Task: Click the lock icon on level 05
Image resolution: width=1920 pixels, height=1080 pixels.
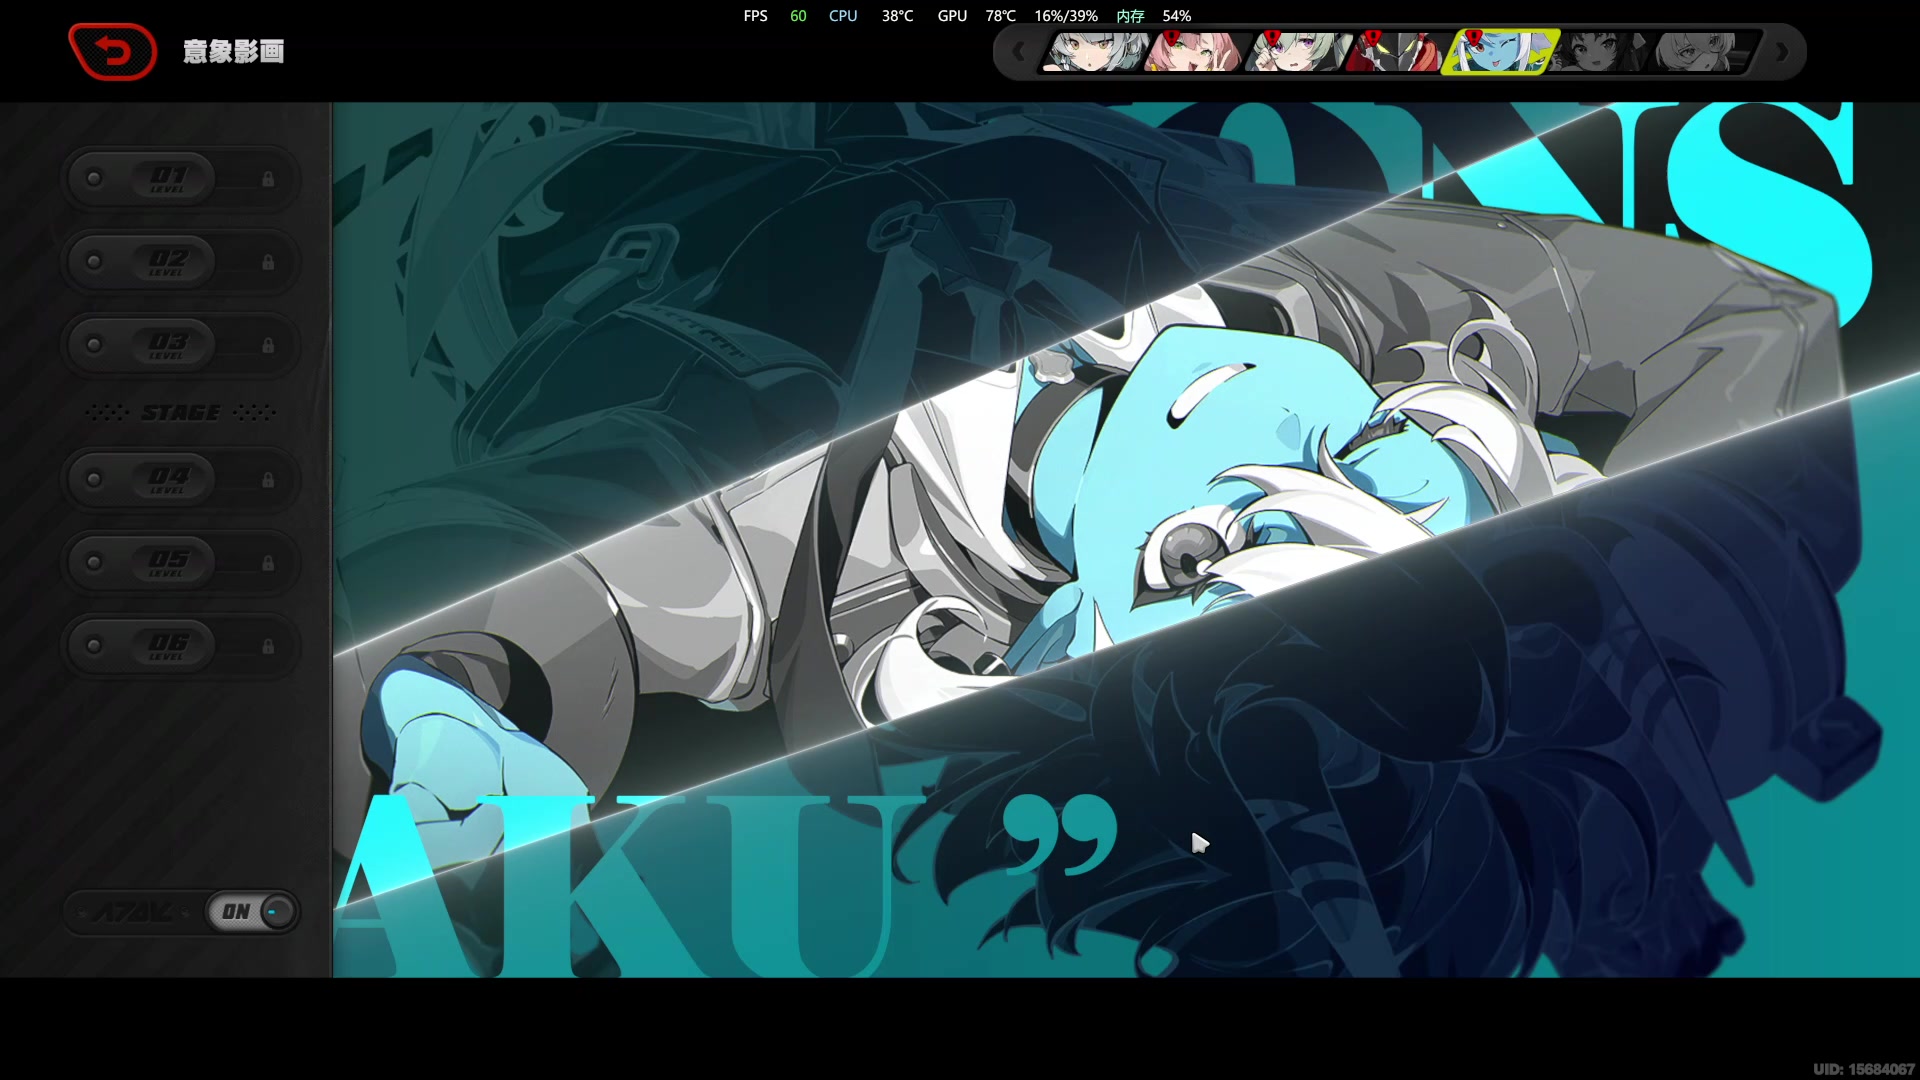Action: tap(268, 563)
